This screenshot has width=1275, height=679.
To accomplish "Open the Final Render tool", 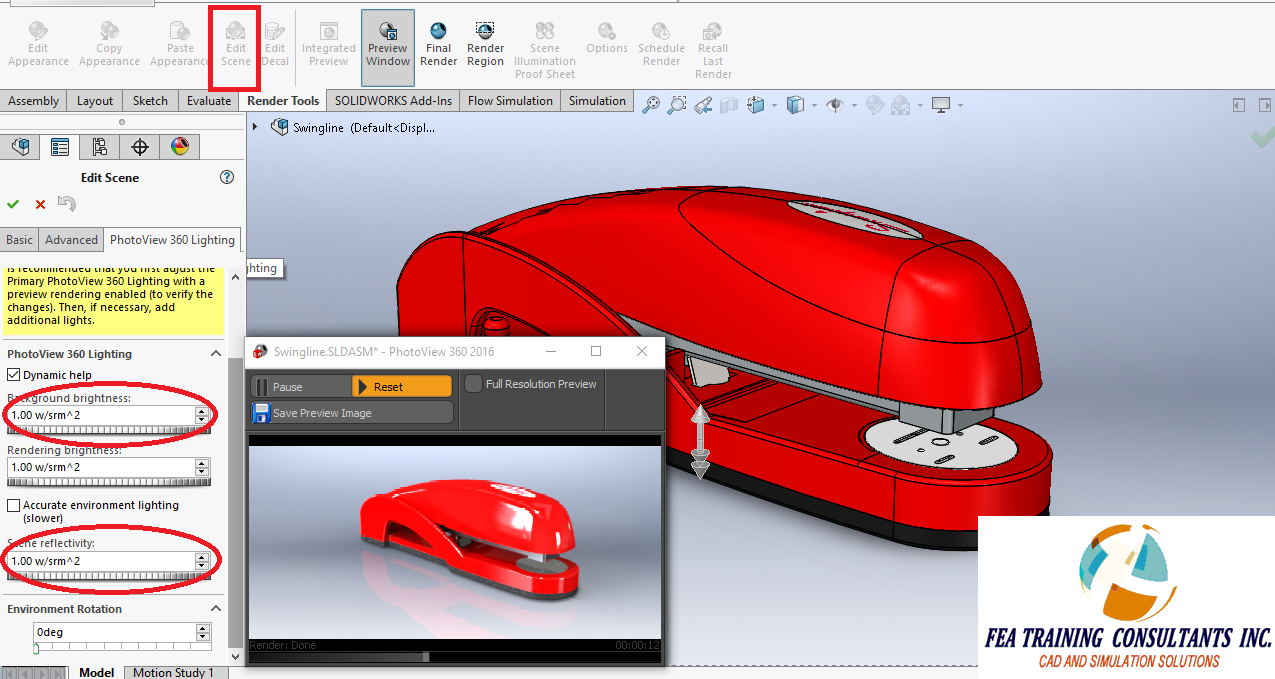I will pos(438,44).
